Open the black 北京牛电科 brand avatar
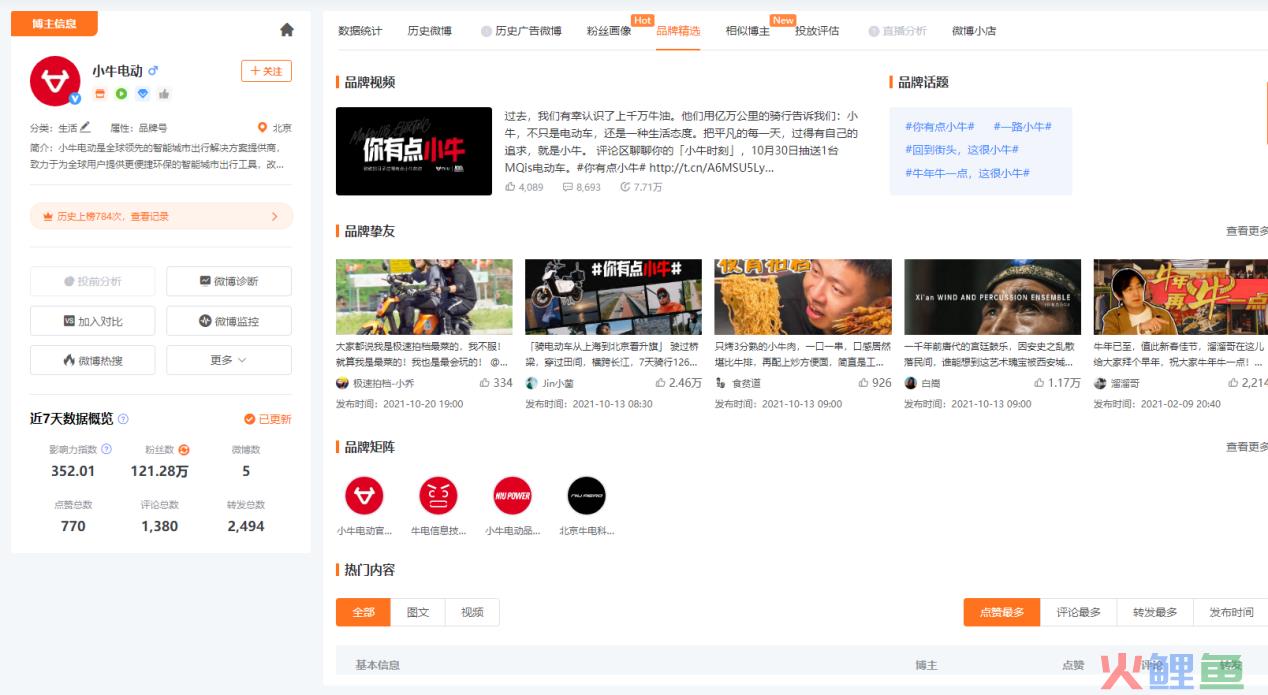Screen dimensions: 1268x695 click(586, 496)
